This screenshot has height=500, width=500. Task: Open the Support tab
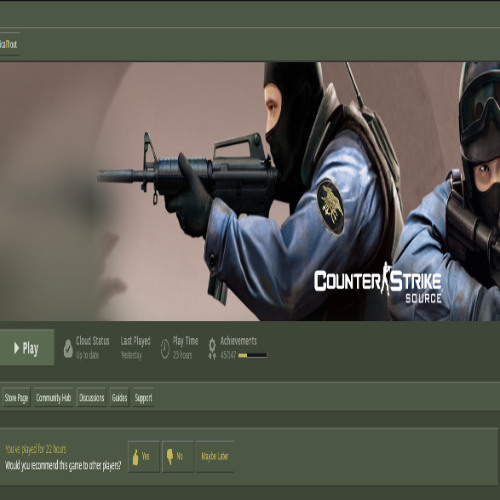click(x=143, y=397)
